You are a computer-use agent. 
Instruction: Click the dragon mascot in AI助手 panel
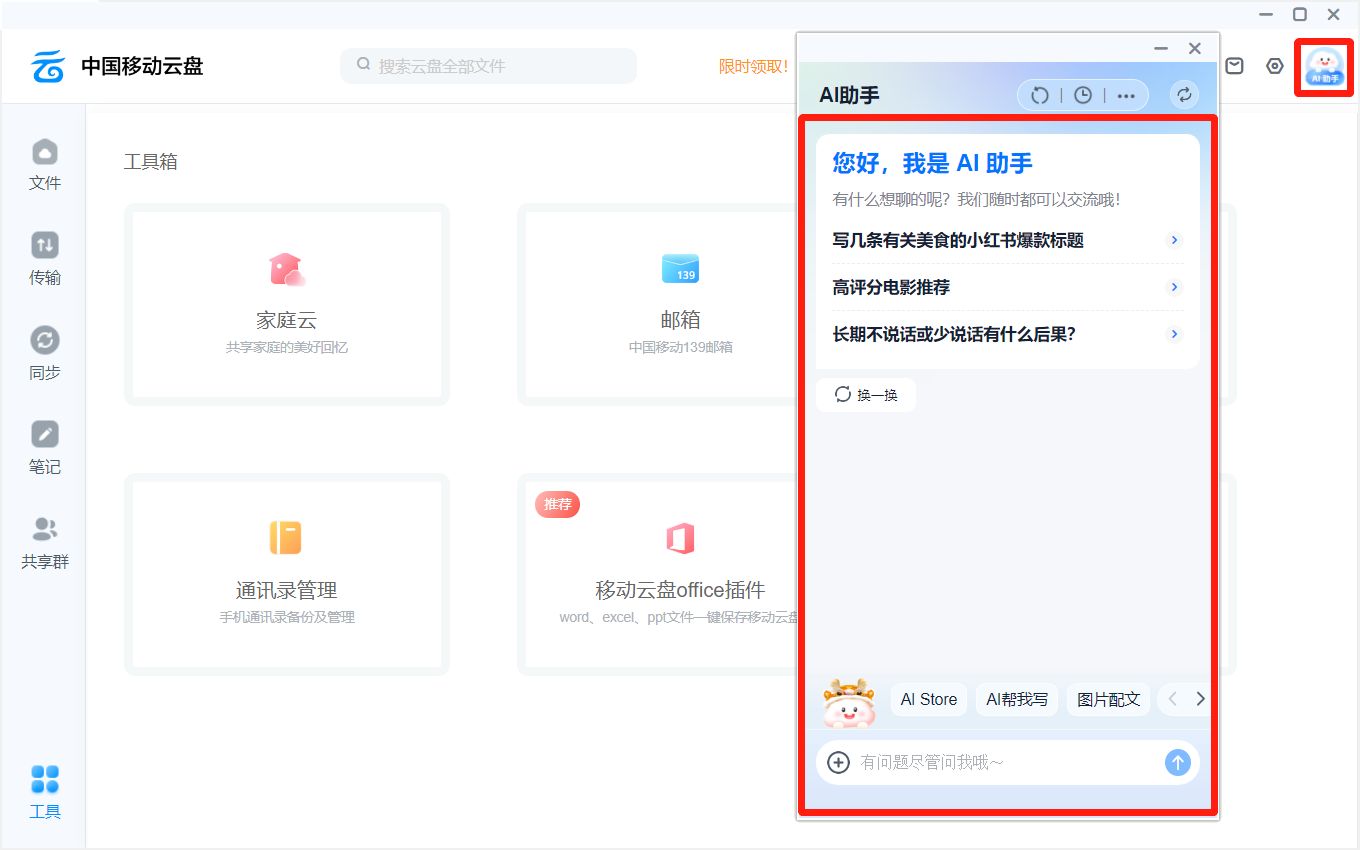[848, 703]
